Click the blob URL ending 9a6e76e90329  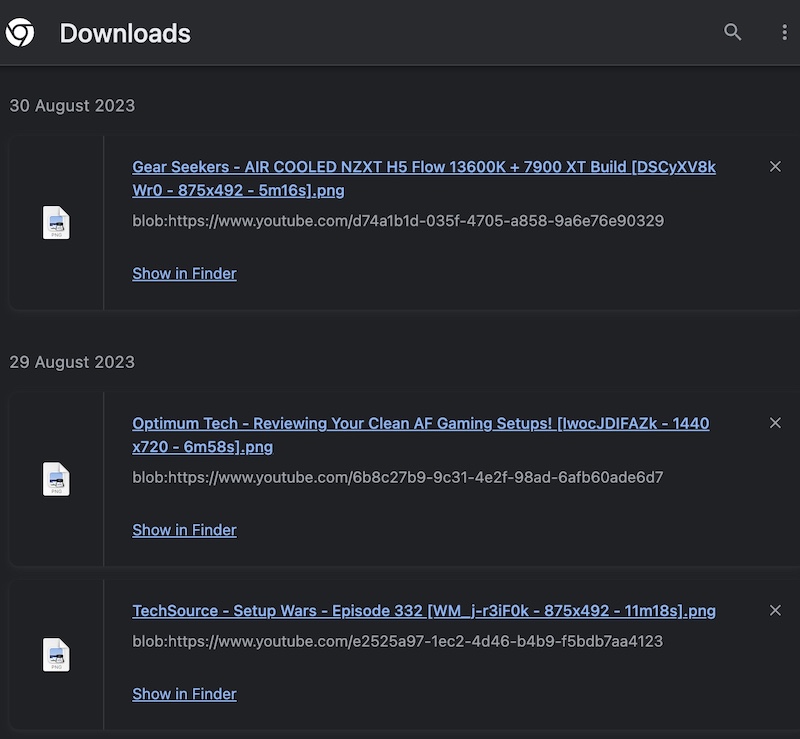click(398, 220)
